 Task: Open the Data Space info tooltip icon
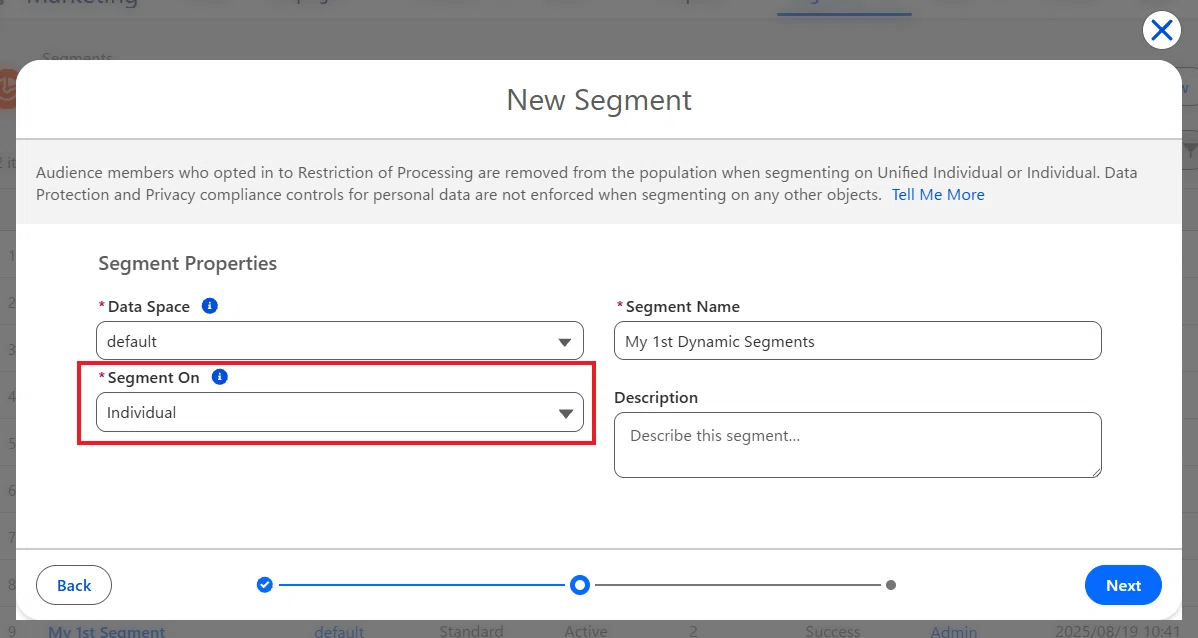[x=209, y=306]
